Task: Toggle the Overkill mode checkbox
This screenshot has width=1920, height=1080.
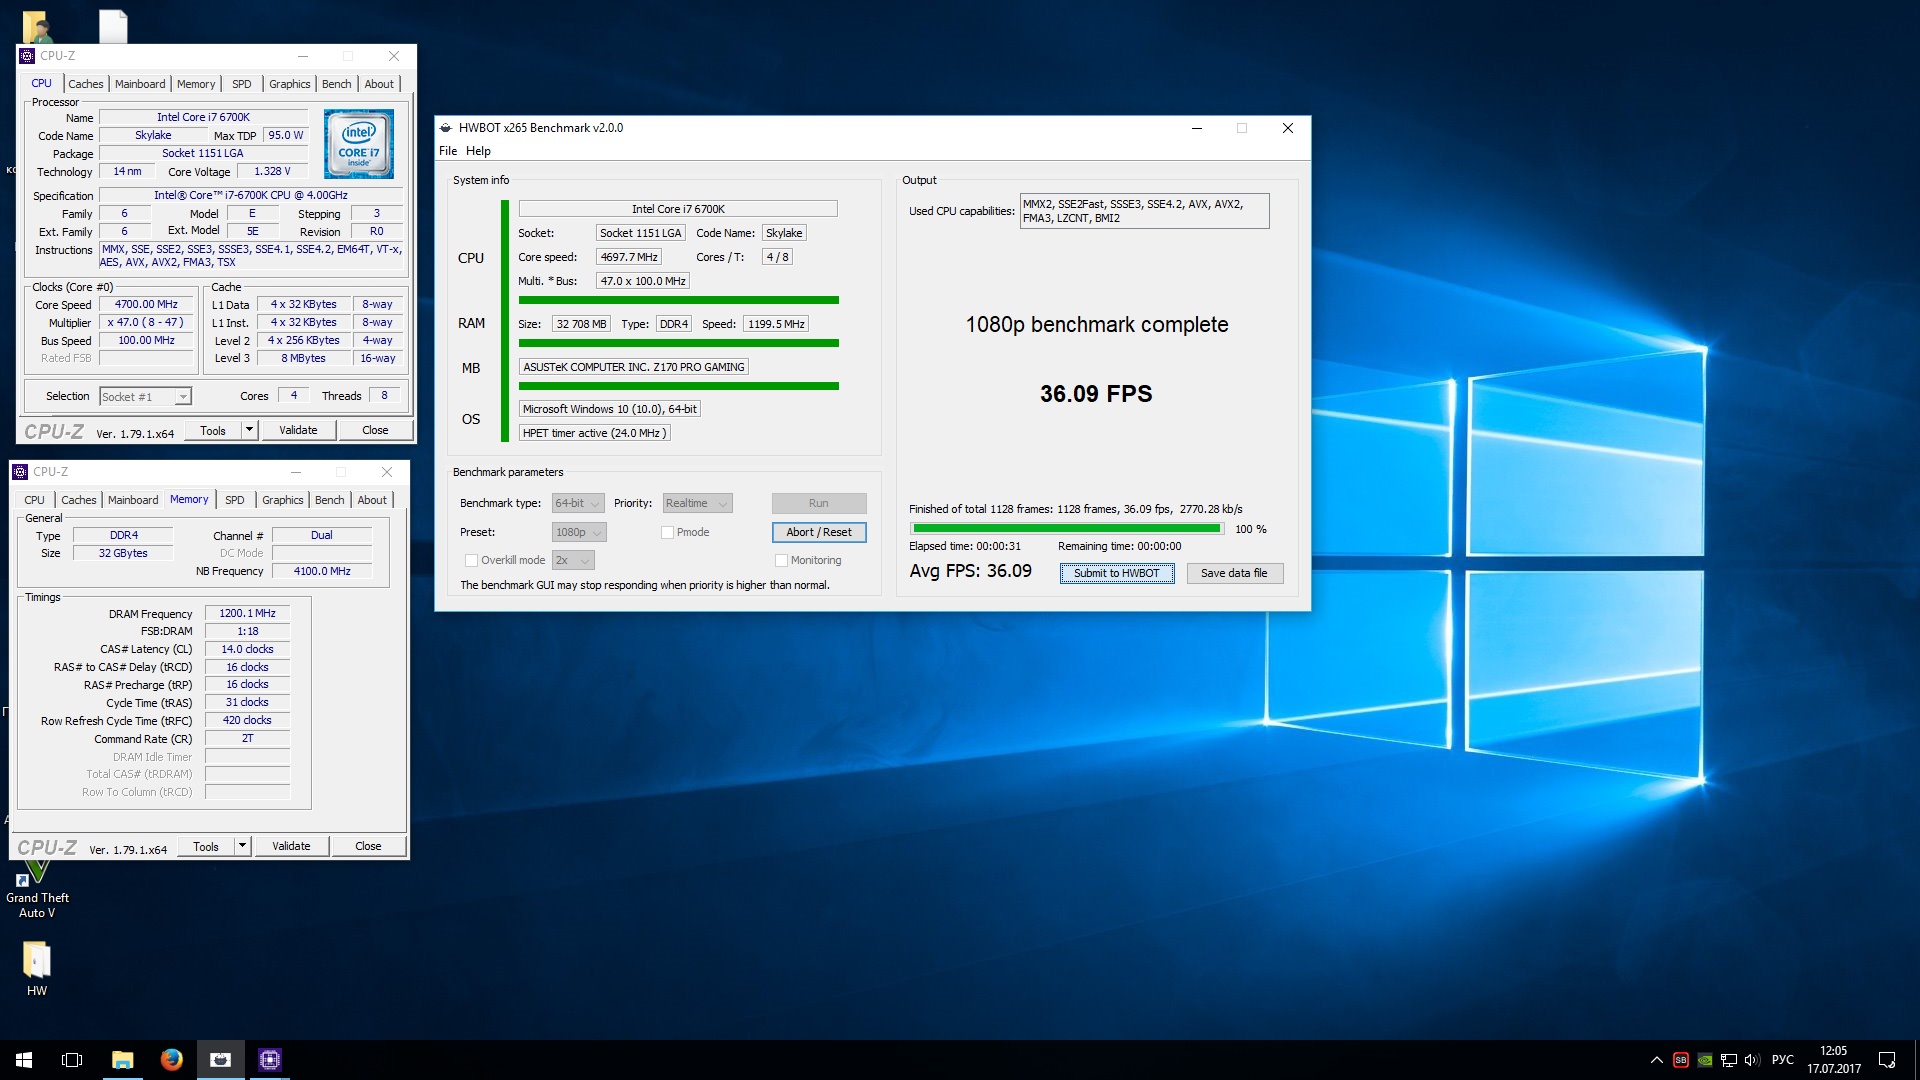Action: tap(471, 560)
